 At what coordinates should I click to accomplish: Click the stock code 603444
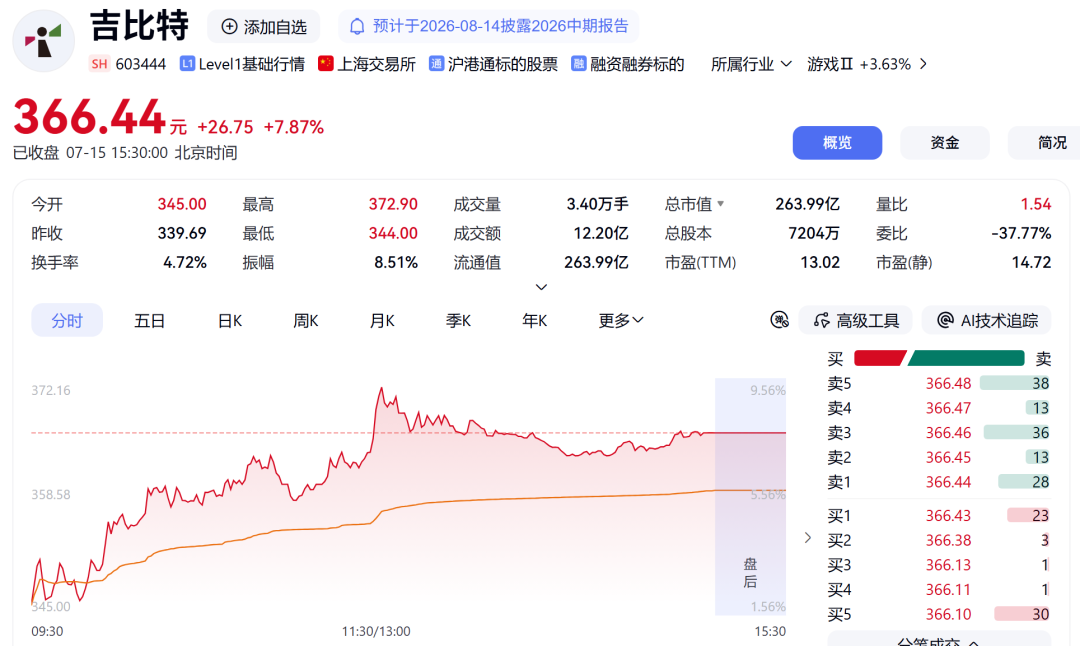(x=141, y=64)
